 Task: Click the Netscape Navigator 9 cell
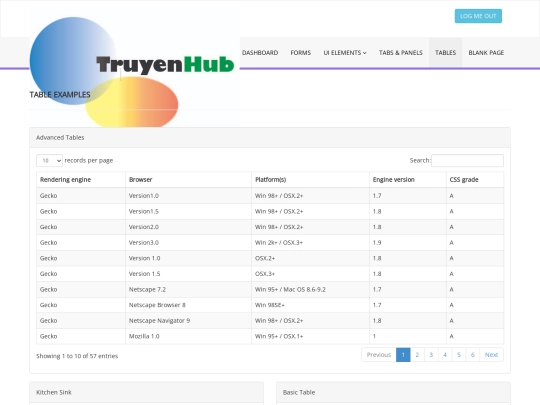click(188, 321)
